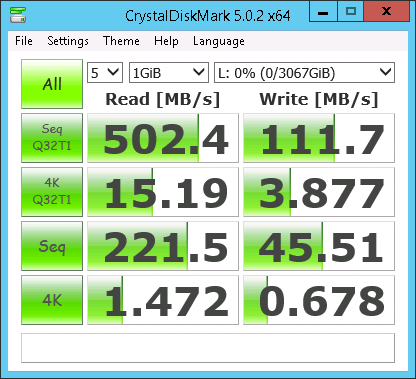This screenshot has height=379, width=416.
Task: Start the Seq Q32T1 test
Action: (52, 138)
